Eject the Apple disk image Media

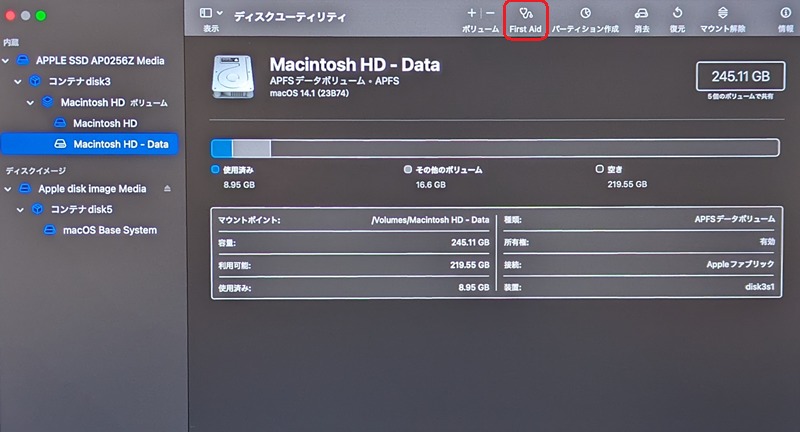[x=167, y=189]
